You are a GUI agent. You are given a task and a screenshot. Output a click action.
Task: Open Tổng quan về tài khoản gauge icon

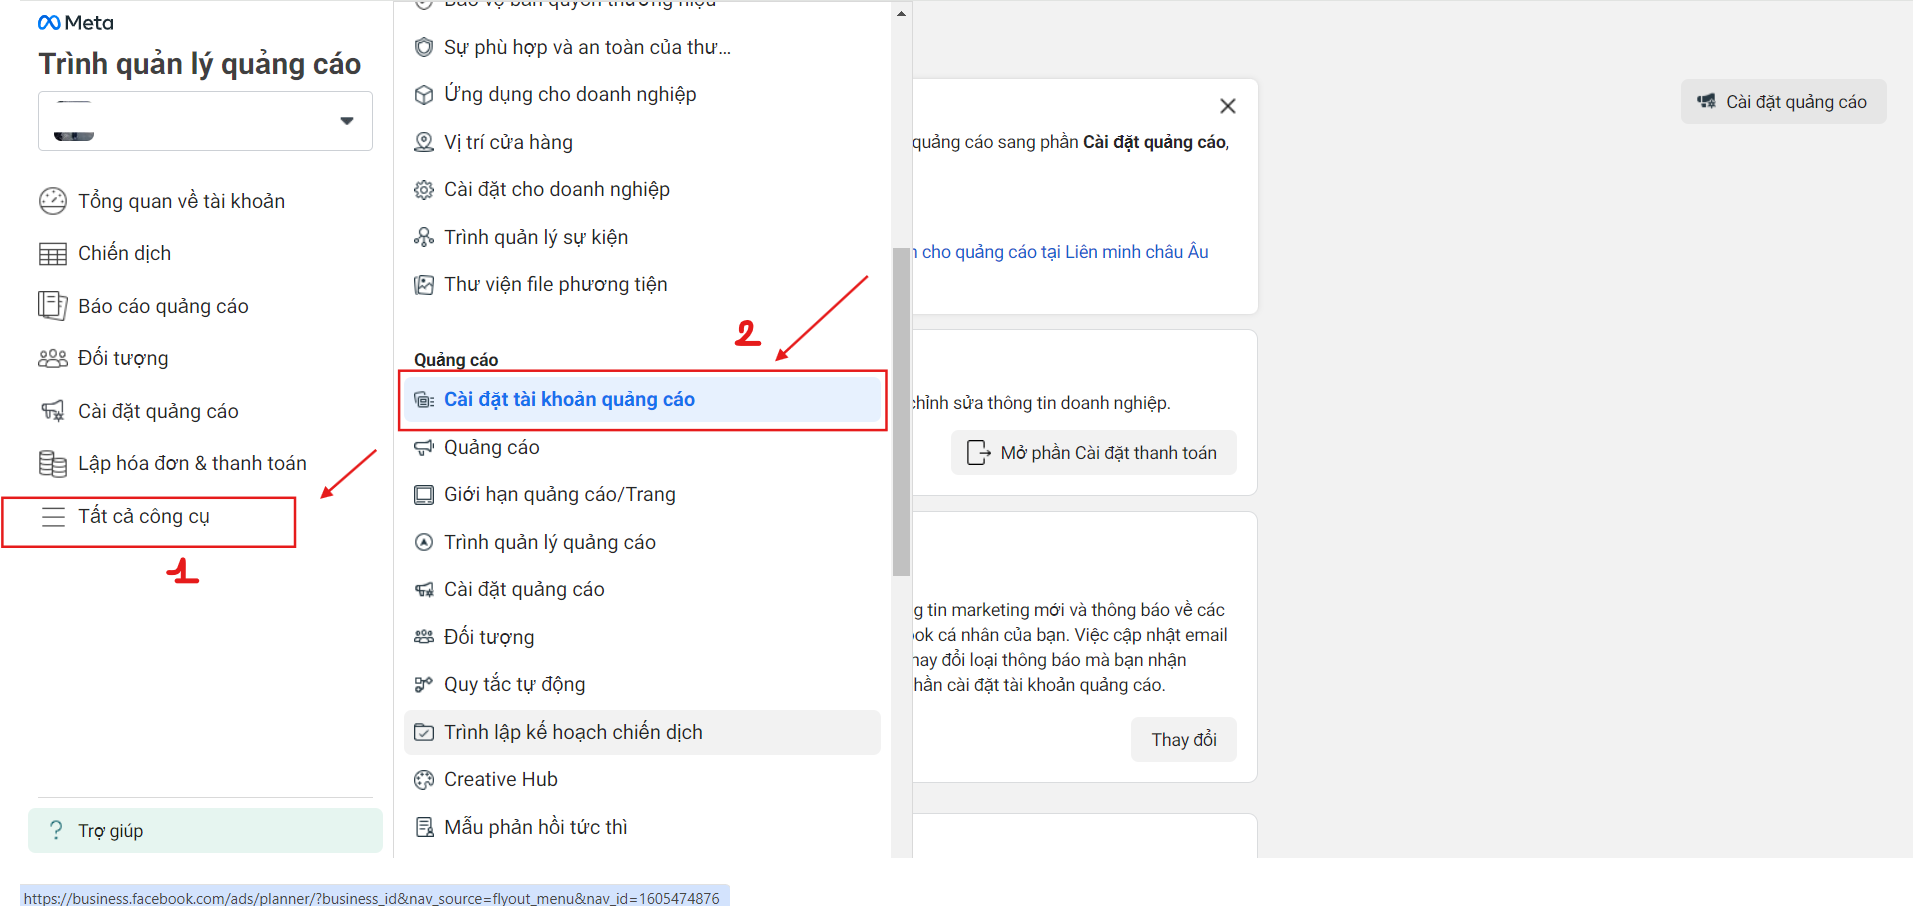point(53,201)
